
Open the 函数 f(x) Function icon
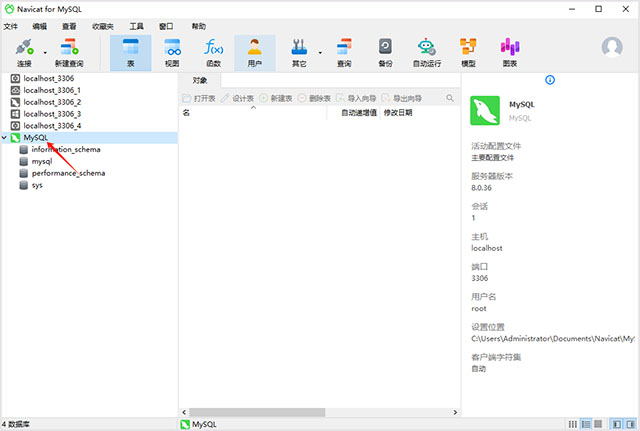pyautogui.click(x=213, y=52)
